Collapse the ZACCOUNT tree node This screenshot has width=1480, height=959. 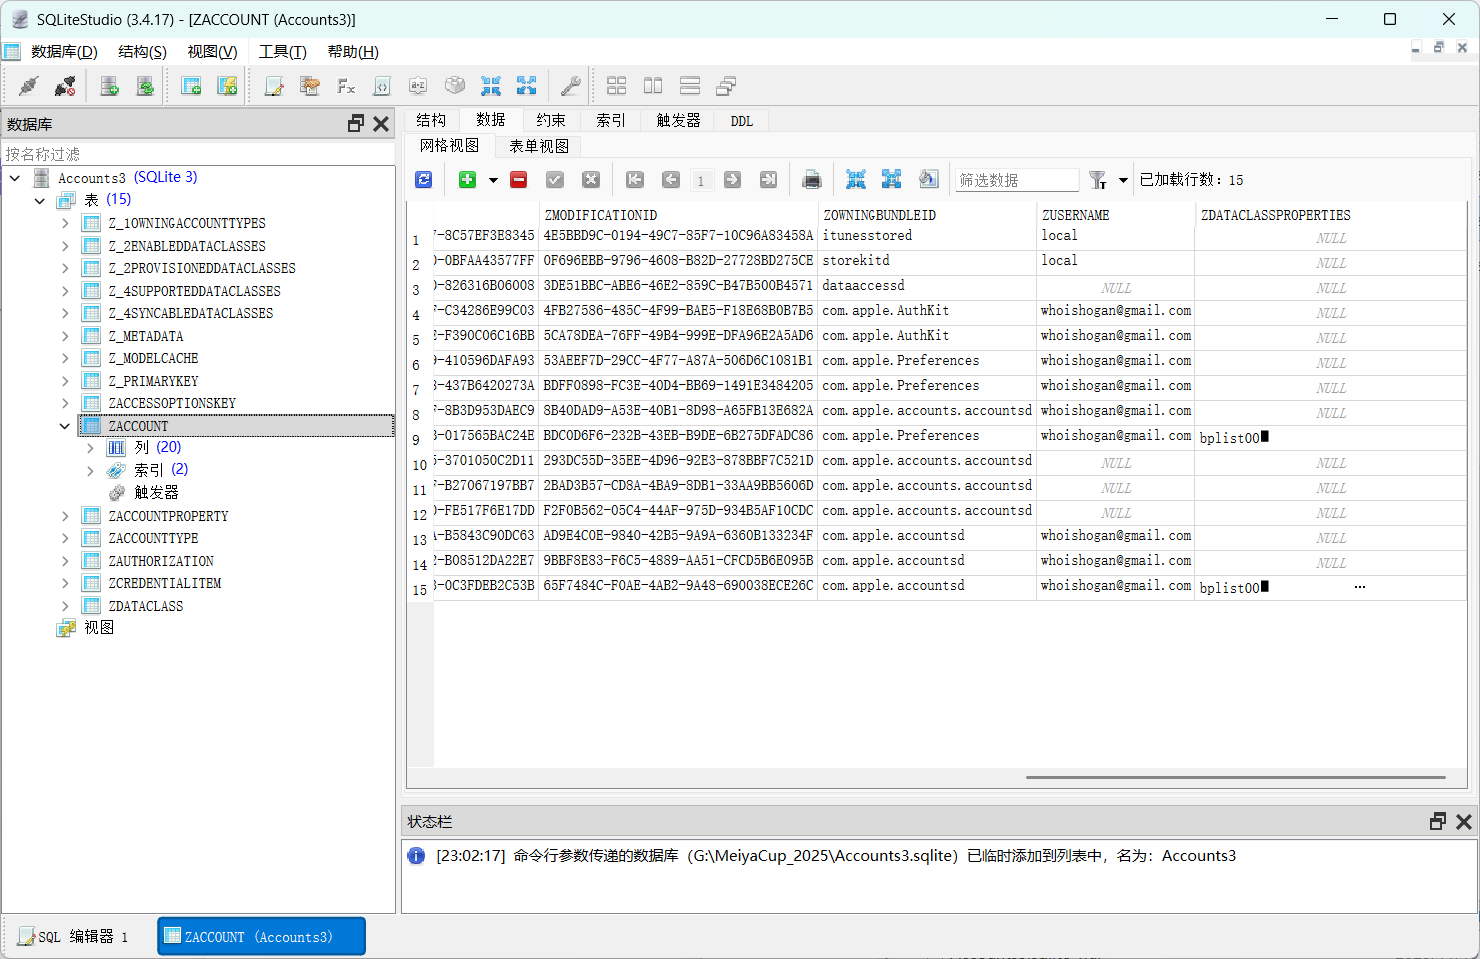(65, 426)
